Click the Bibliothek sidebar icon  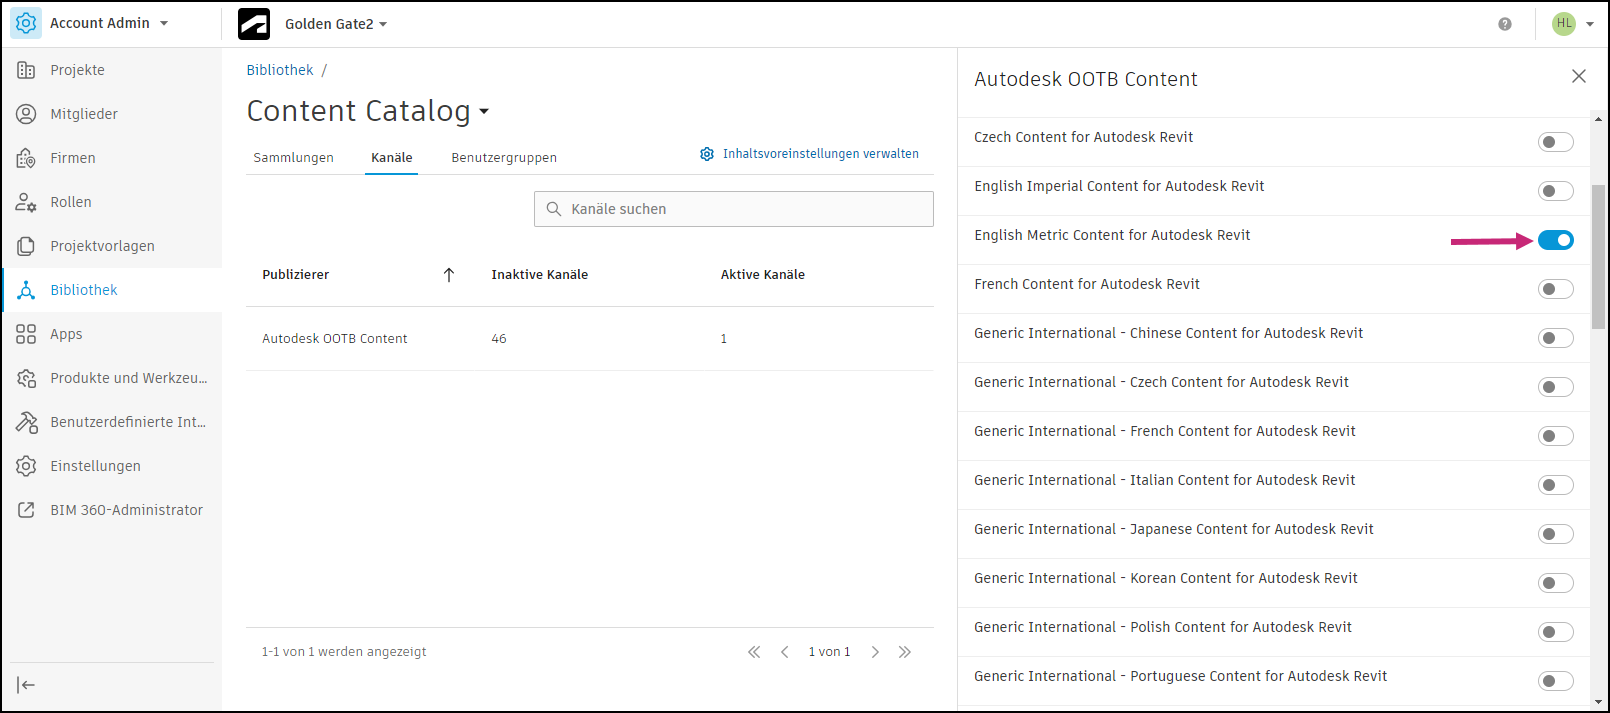[26, 290]
